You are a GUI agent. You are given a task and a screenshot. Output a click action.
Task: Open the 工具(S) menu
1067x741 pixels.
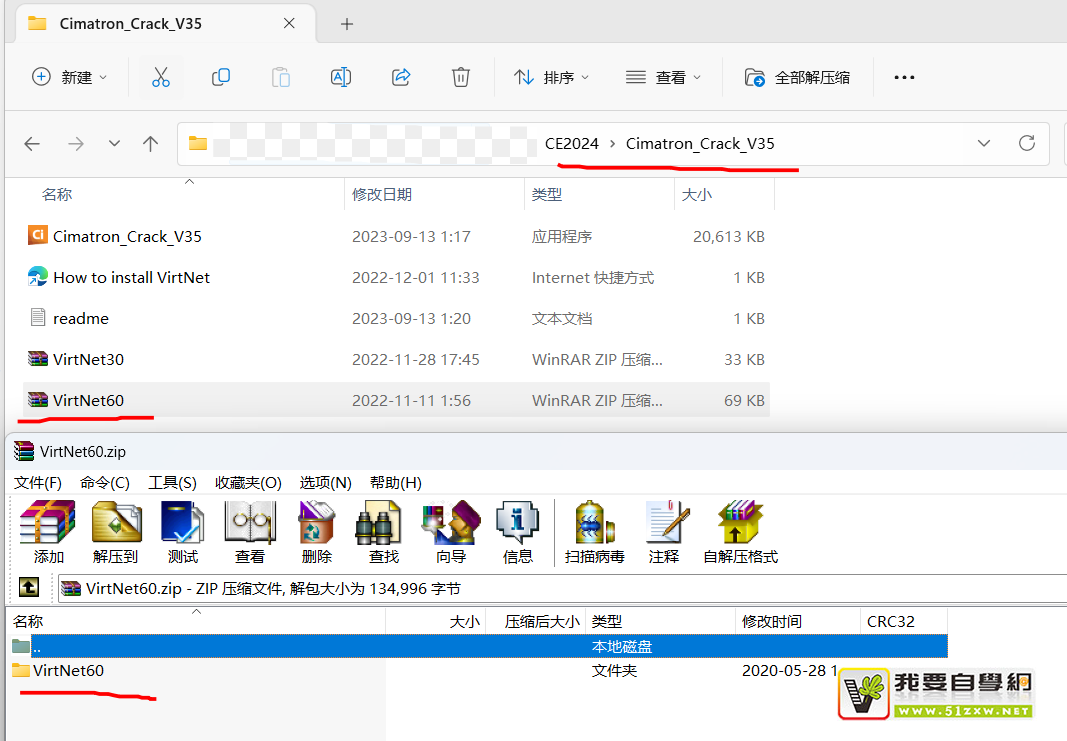point(172,483)
